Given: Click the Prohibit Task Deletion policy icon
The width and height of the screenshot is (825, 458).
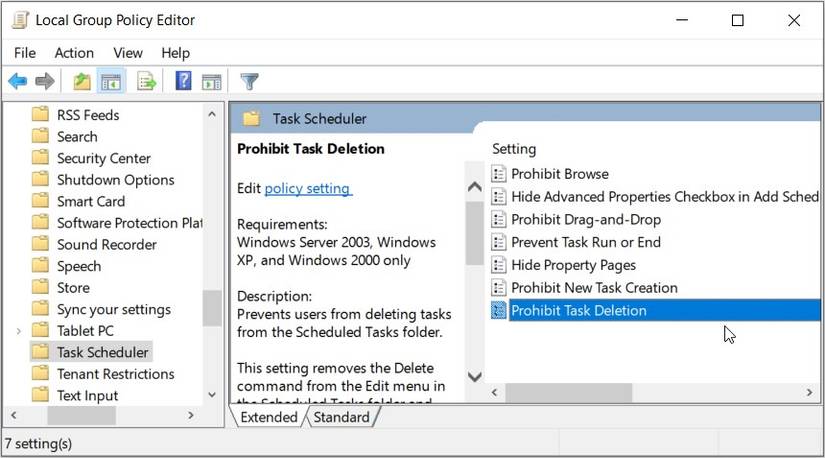Looking at the screenshot, I should click(x=498, y=310).
